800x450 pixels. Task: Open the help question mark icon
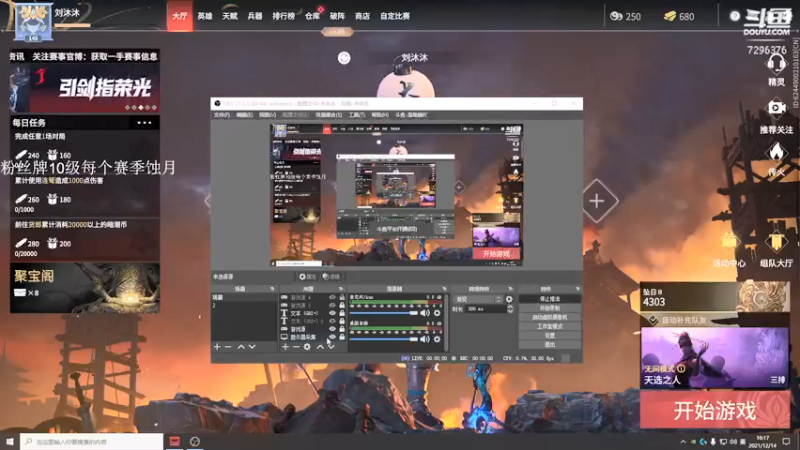click(x=735, y=16)
